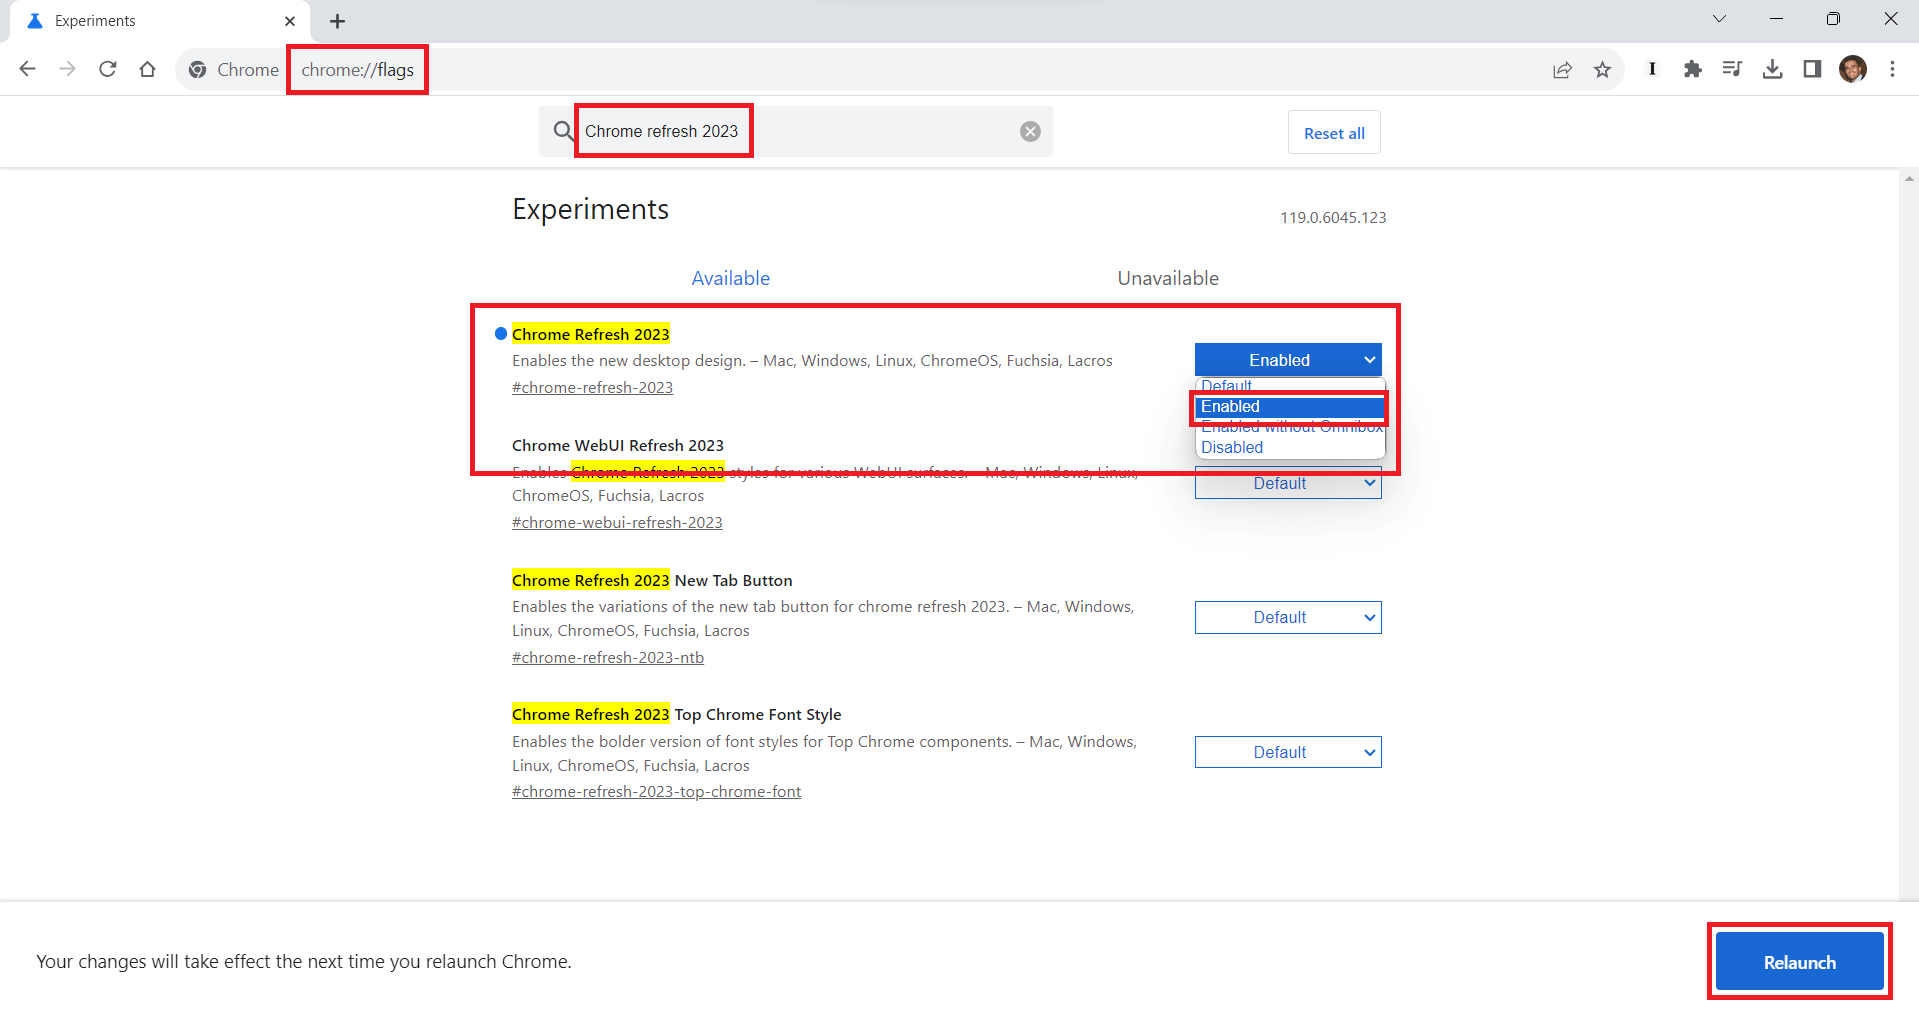Click the Chrome Refresh 2023 New Tab Button title
Viewport: 1919px width, 1018px height.
[x=652, y=580]
